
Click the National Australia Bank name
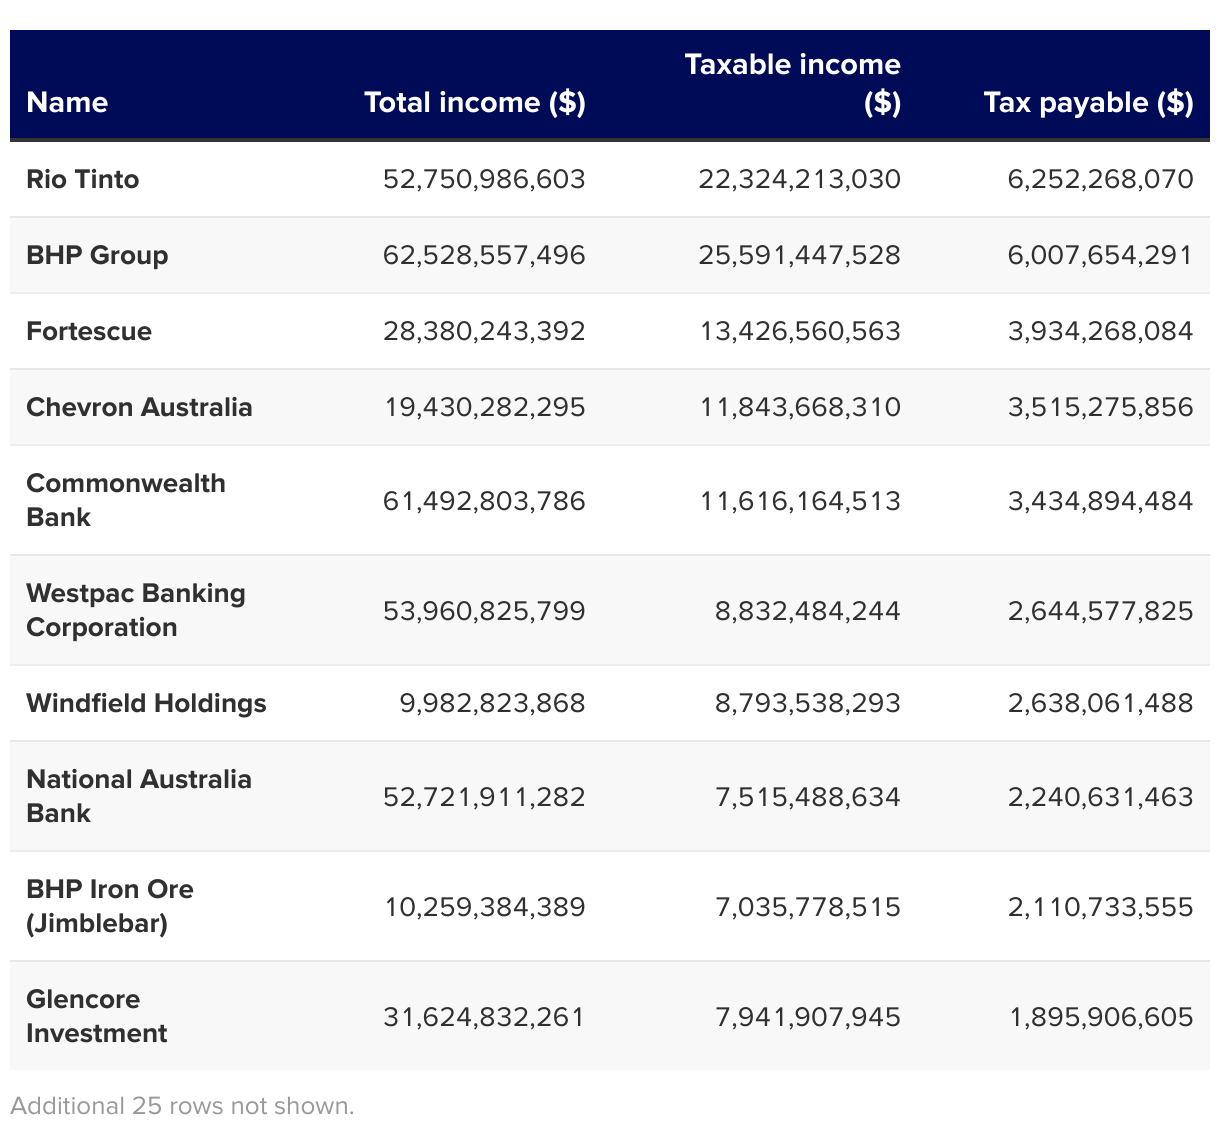[x=139, y=796]
